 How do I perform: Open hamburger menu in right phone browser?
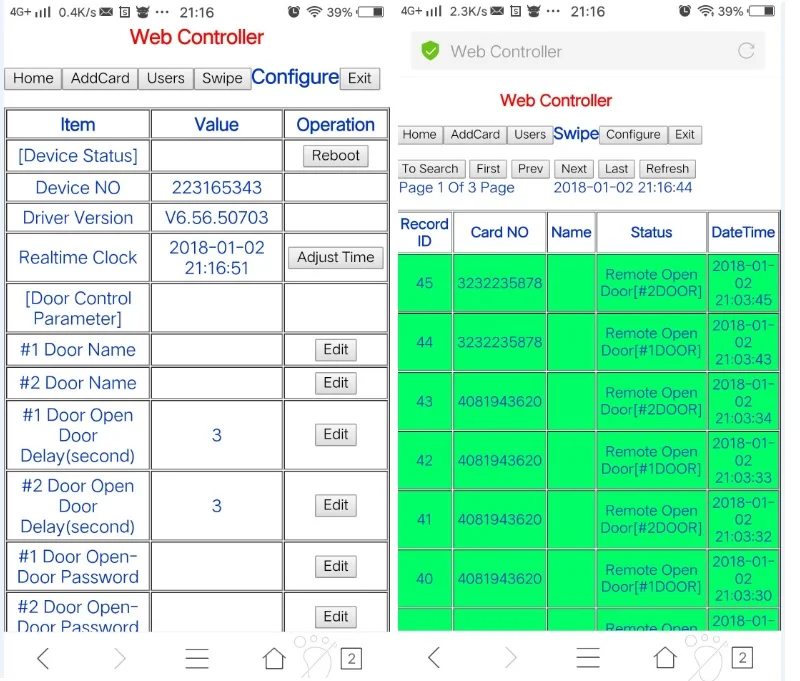(588, 658)
